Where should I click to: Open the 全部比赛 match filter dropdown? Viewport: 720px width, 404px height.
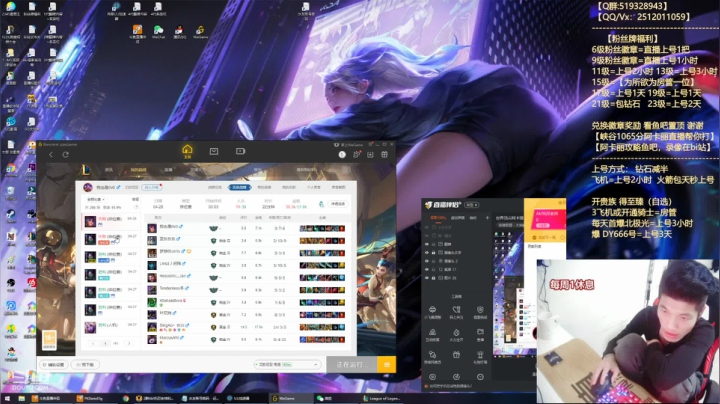pyautogui.click(x=96, y=200)
